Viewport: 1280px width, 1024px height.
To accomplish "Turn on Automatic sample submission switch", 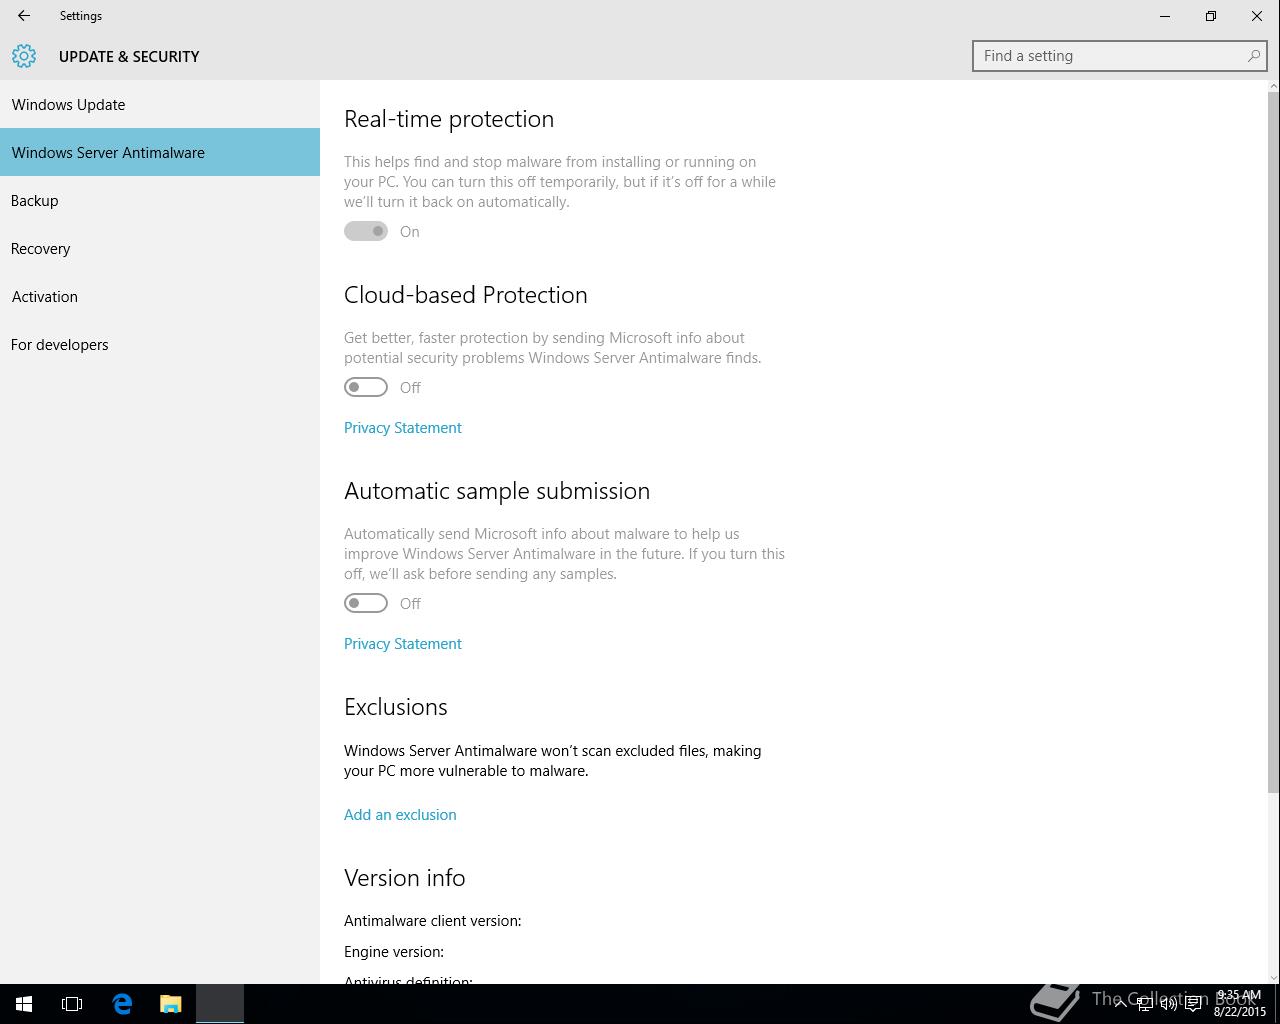I will pyautogui.click(x=366, y=603).
